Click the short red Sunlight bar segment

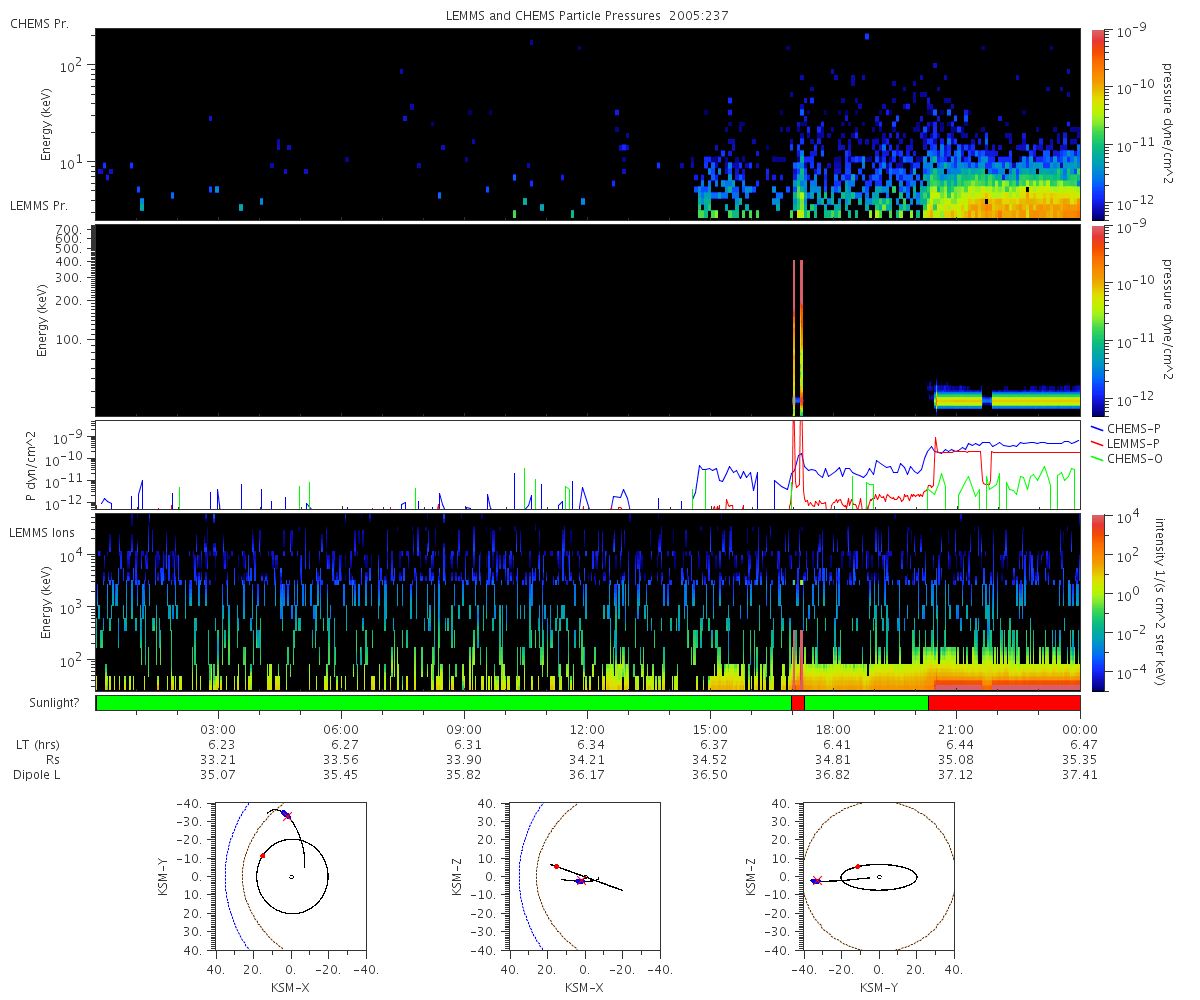797,703
